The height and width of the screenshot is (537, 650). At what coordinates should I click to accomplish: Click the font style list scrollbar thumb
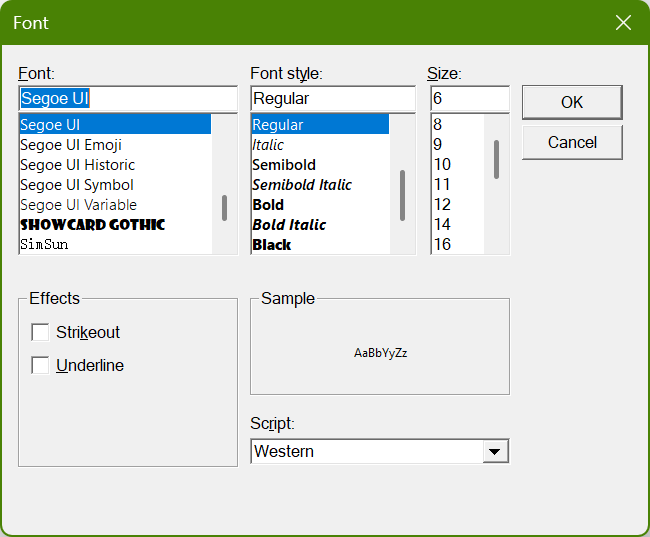pos(402,195)
